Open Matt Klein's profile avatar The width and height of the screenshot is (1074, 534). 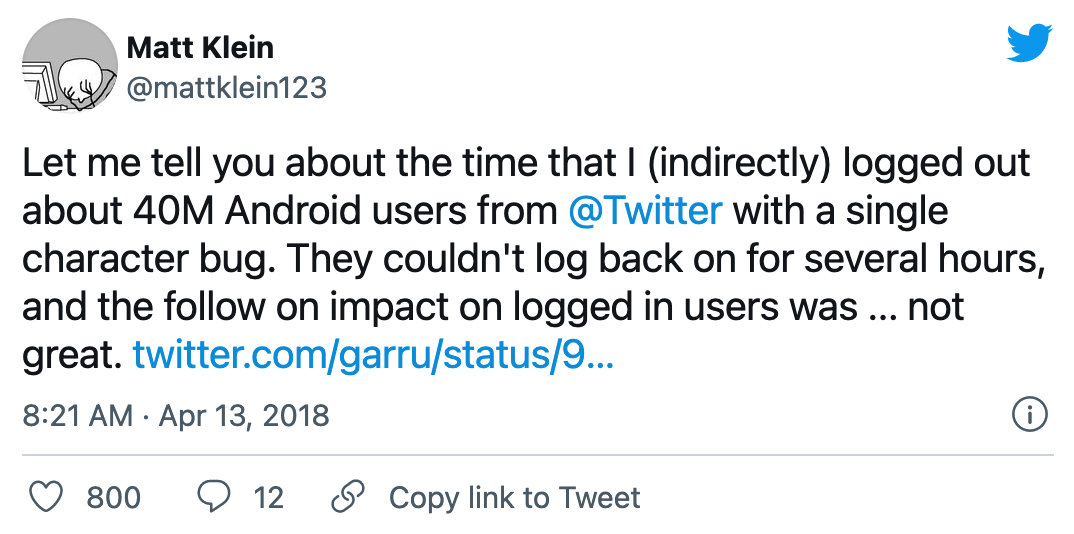pyautogui.click(x=64, y=65)
